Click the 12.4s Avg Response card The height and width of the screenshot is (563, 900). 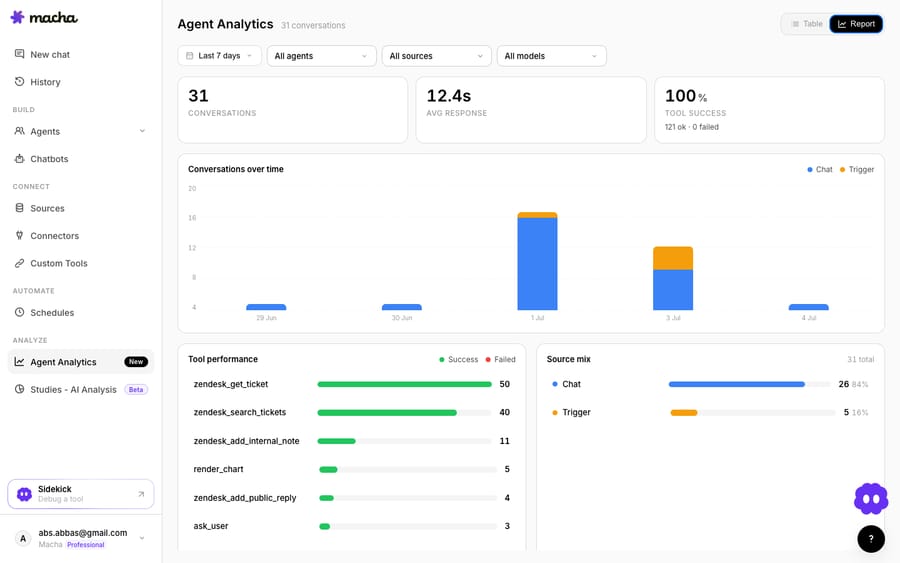531,110
